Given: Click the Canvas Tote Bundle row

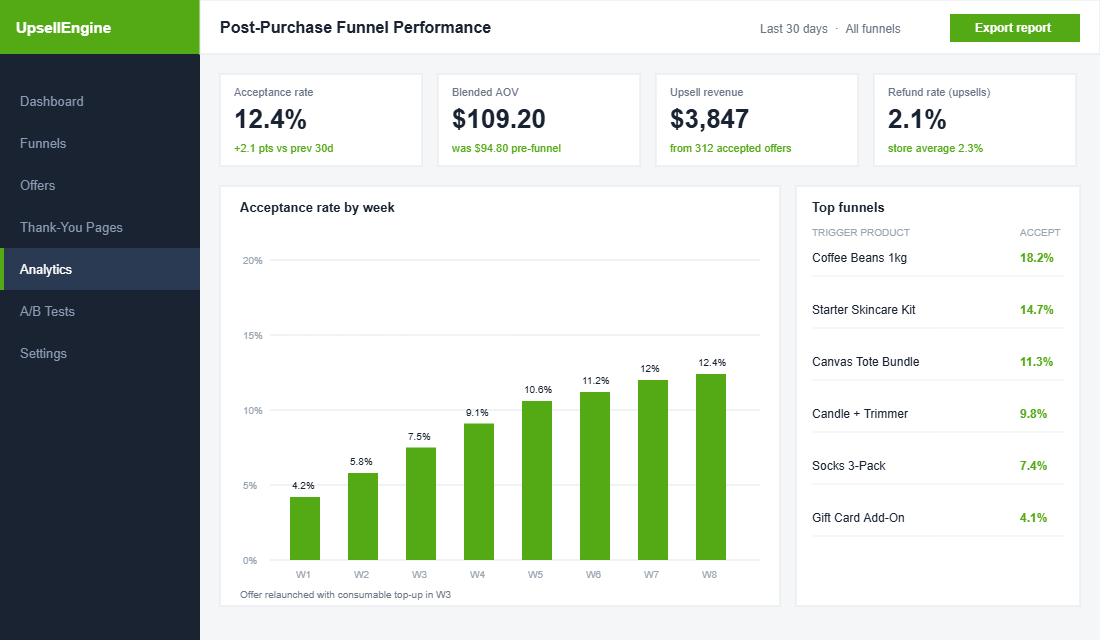Looking at the screenshot, I should pyautogui.click(x=937, y=361).
